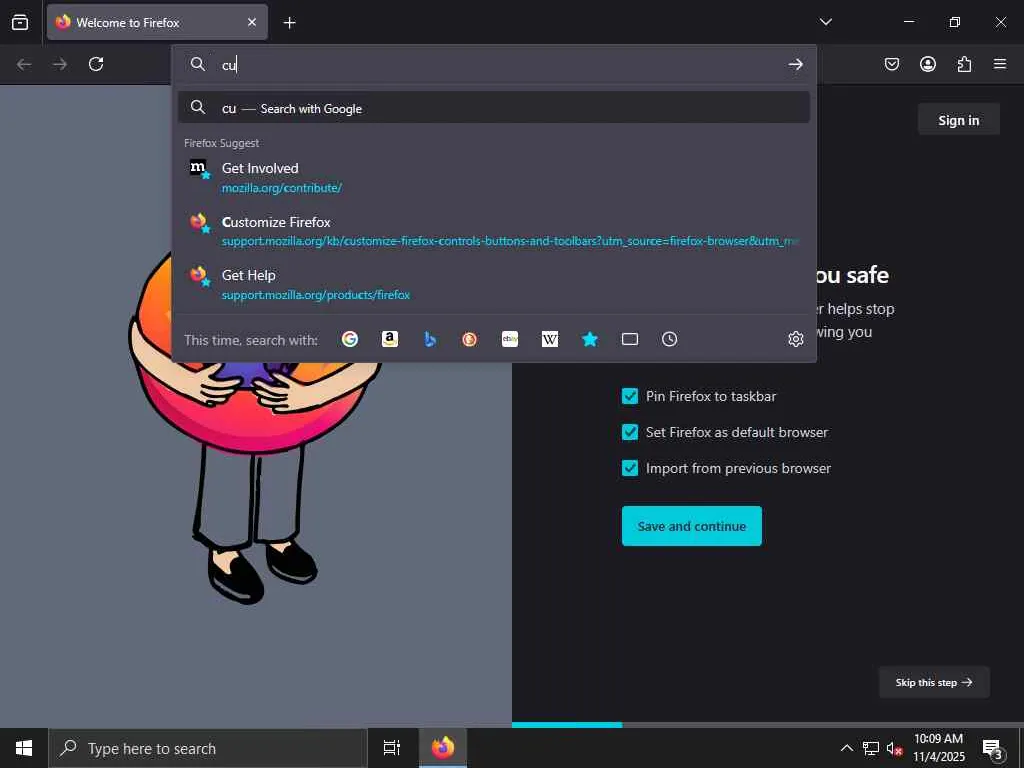Expand the list all tabs chevron

tap(825, 22)
